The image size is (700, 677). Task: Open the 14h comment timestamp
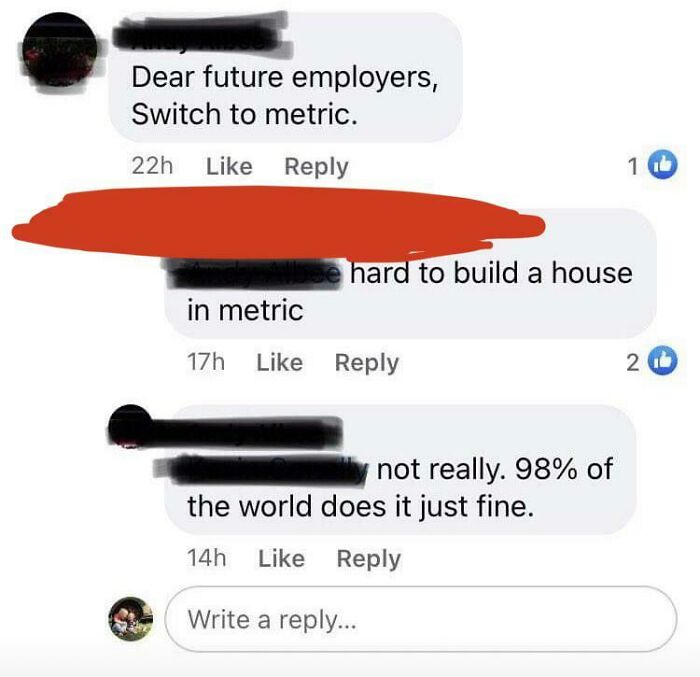click(207, 559)
